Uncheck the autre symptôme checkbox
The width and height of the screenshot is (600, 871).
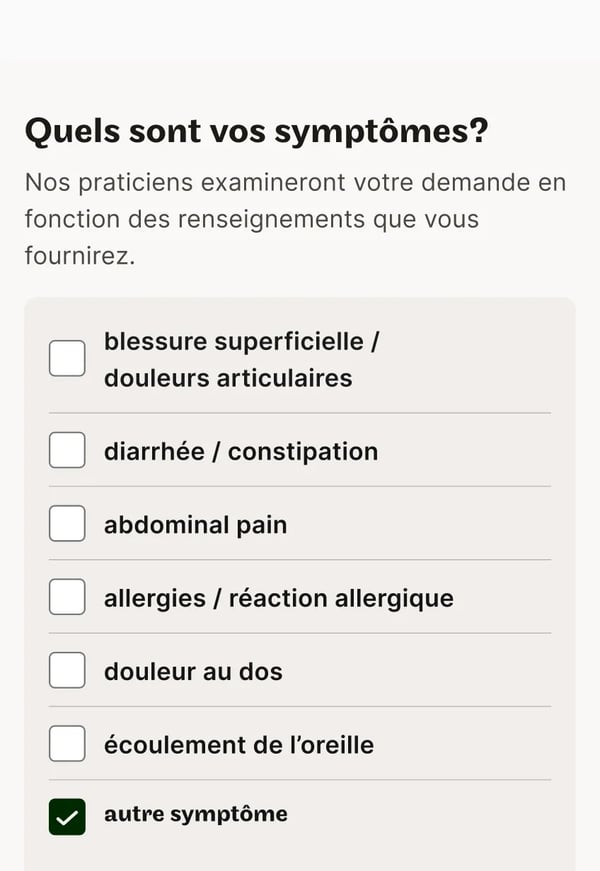(67, 817)
